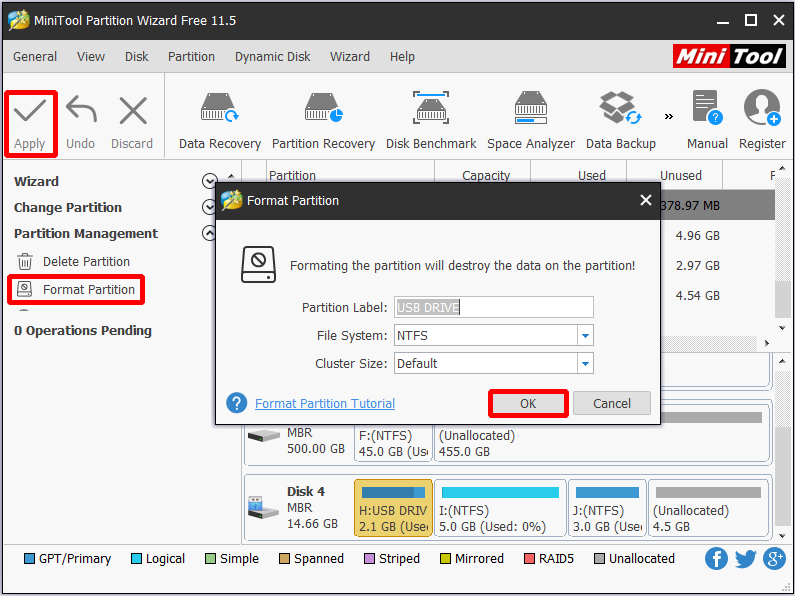
Task: Click the sidebar scroll up arrow
Action: 231,176
